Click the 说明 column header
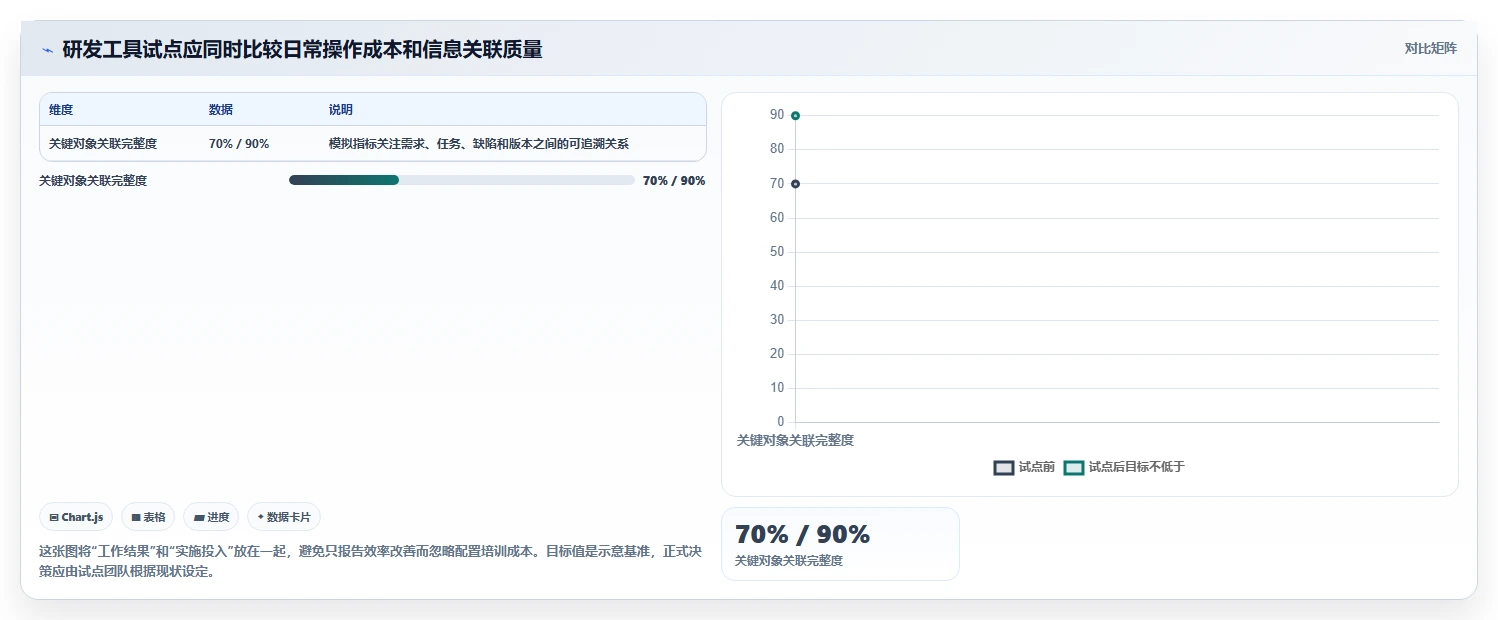 coord(341,110)
